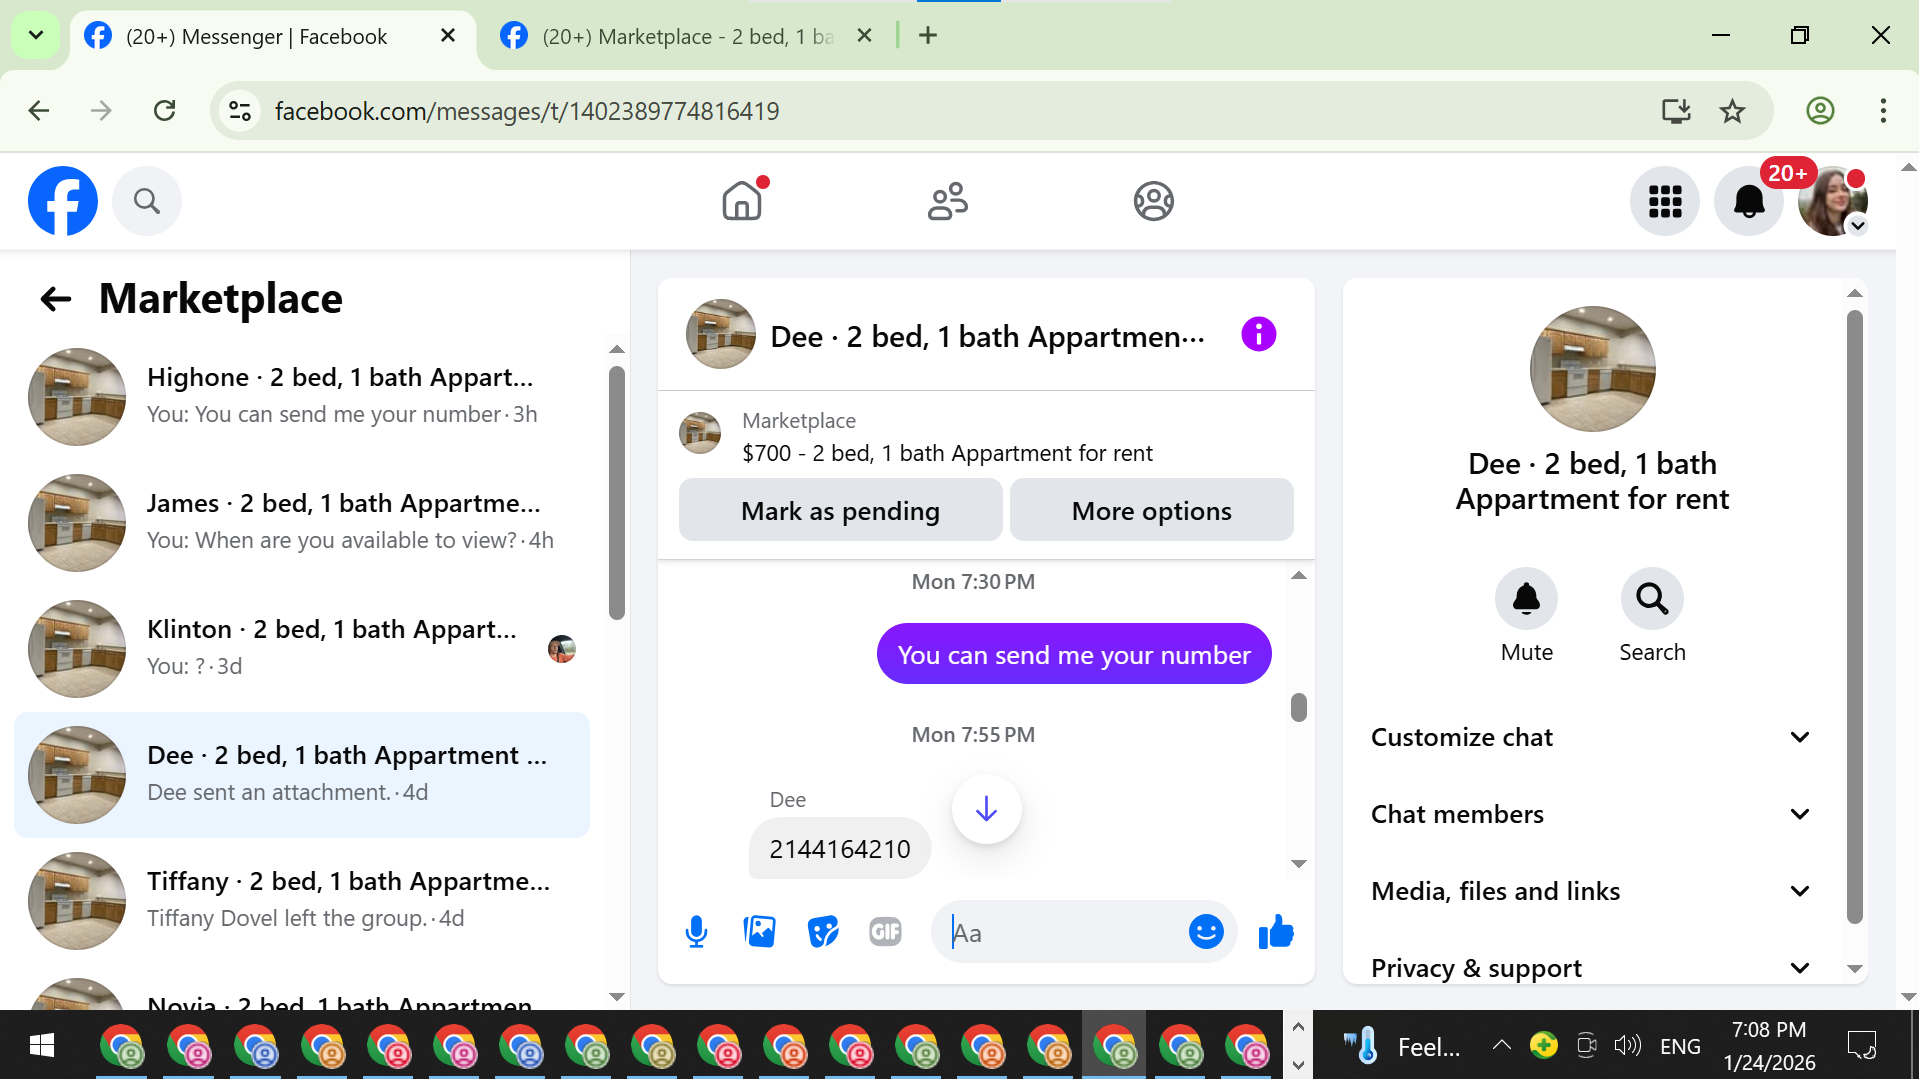Screen dimensions: 1919x1079
Task: Click the address bar URL
Action: (527, 110)
